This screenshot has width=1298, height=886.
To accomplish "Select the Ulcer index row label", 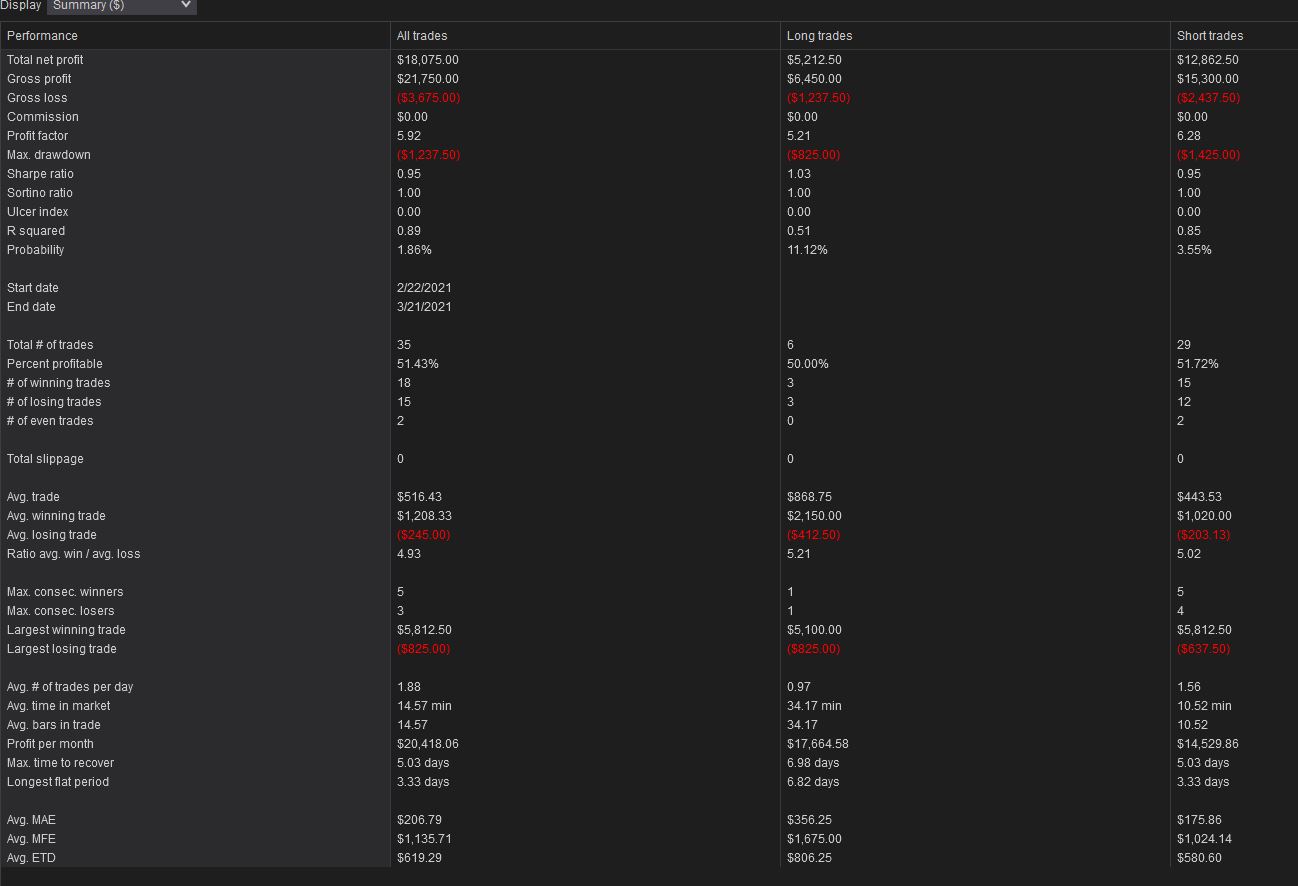I will [x=38, y=212].
